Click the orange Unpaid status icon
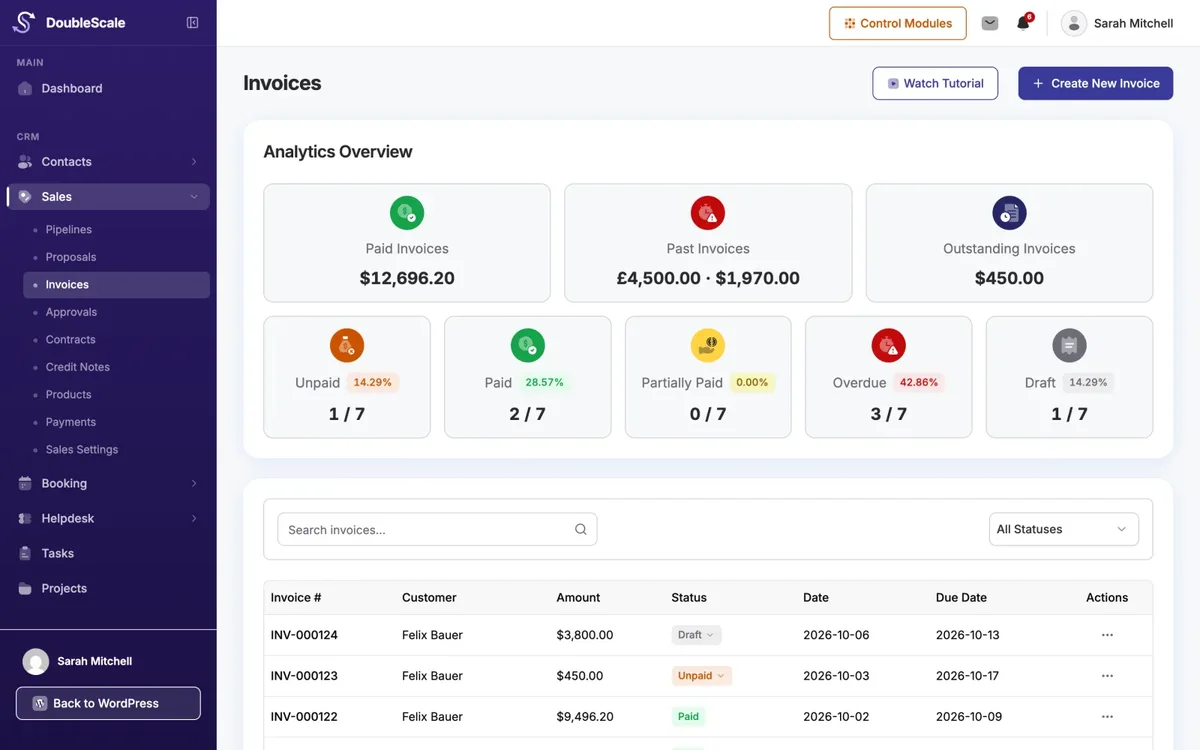The image size is (1200, 750). coord(347,346)
